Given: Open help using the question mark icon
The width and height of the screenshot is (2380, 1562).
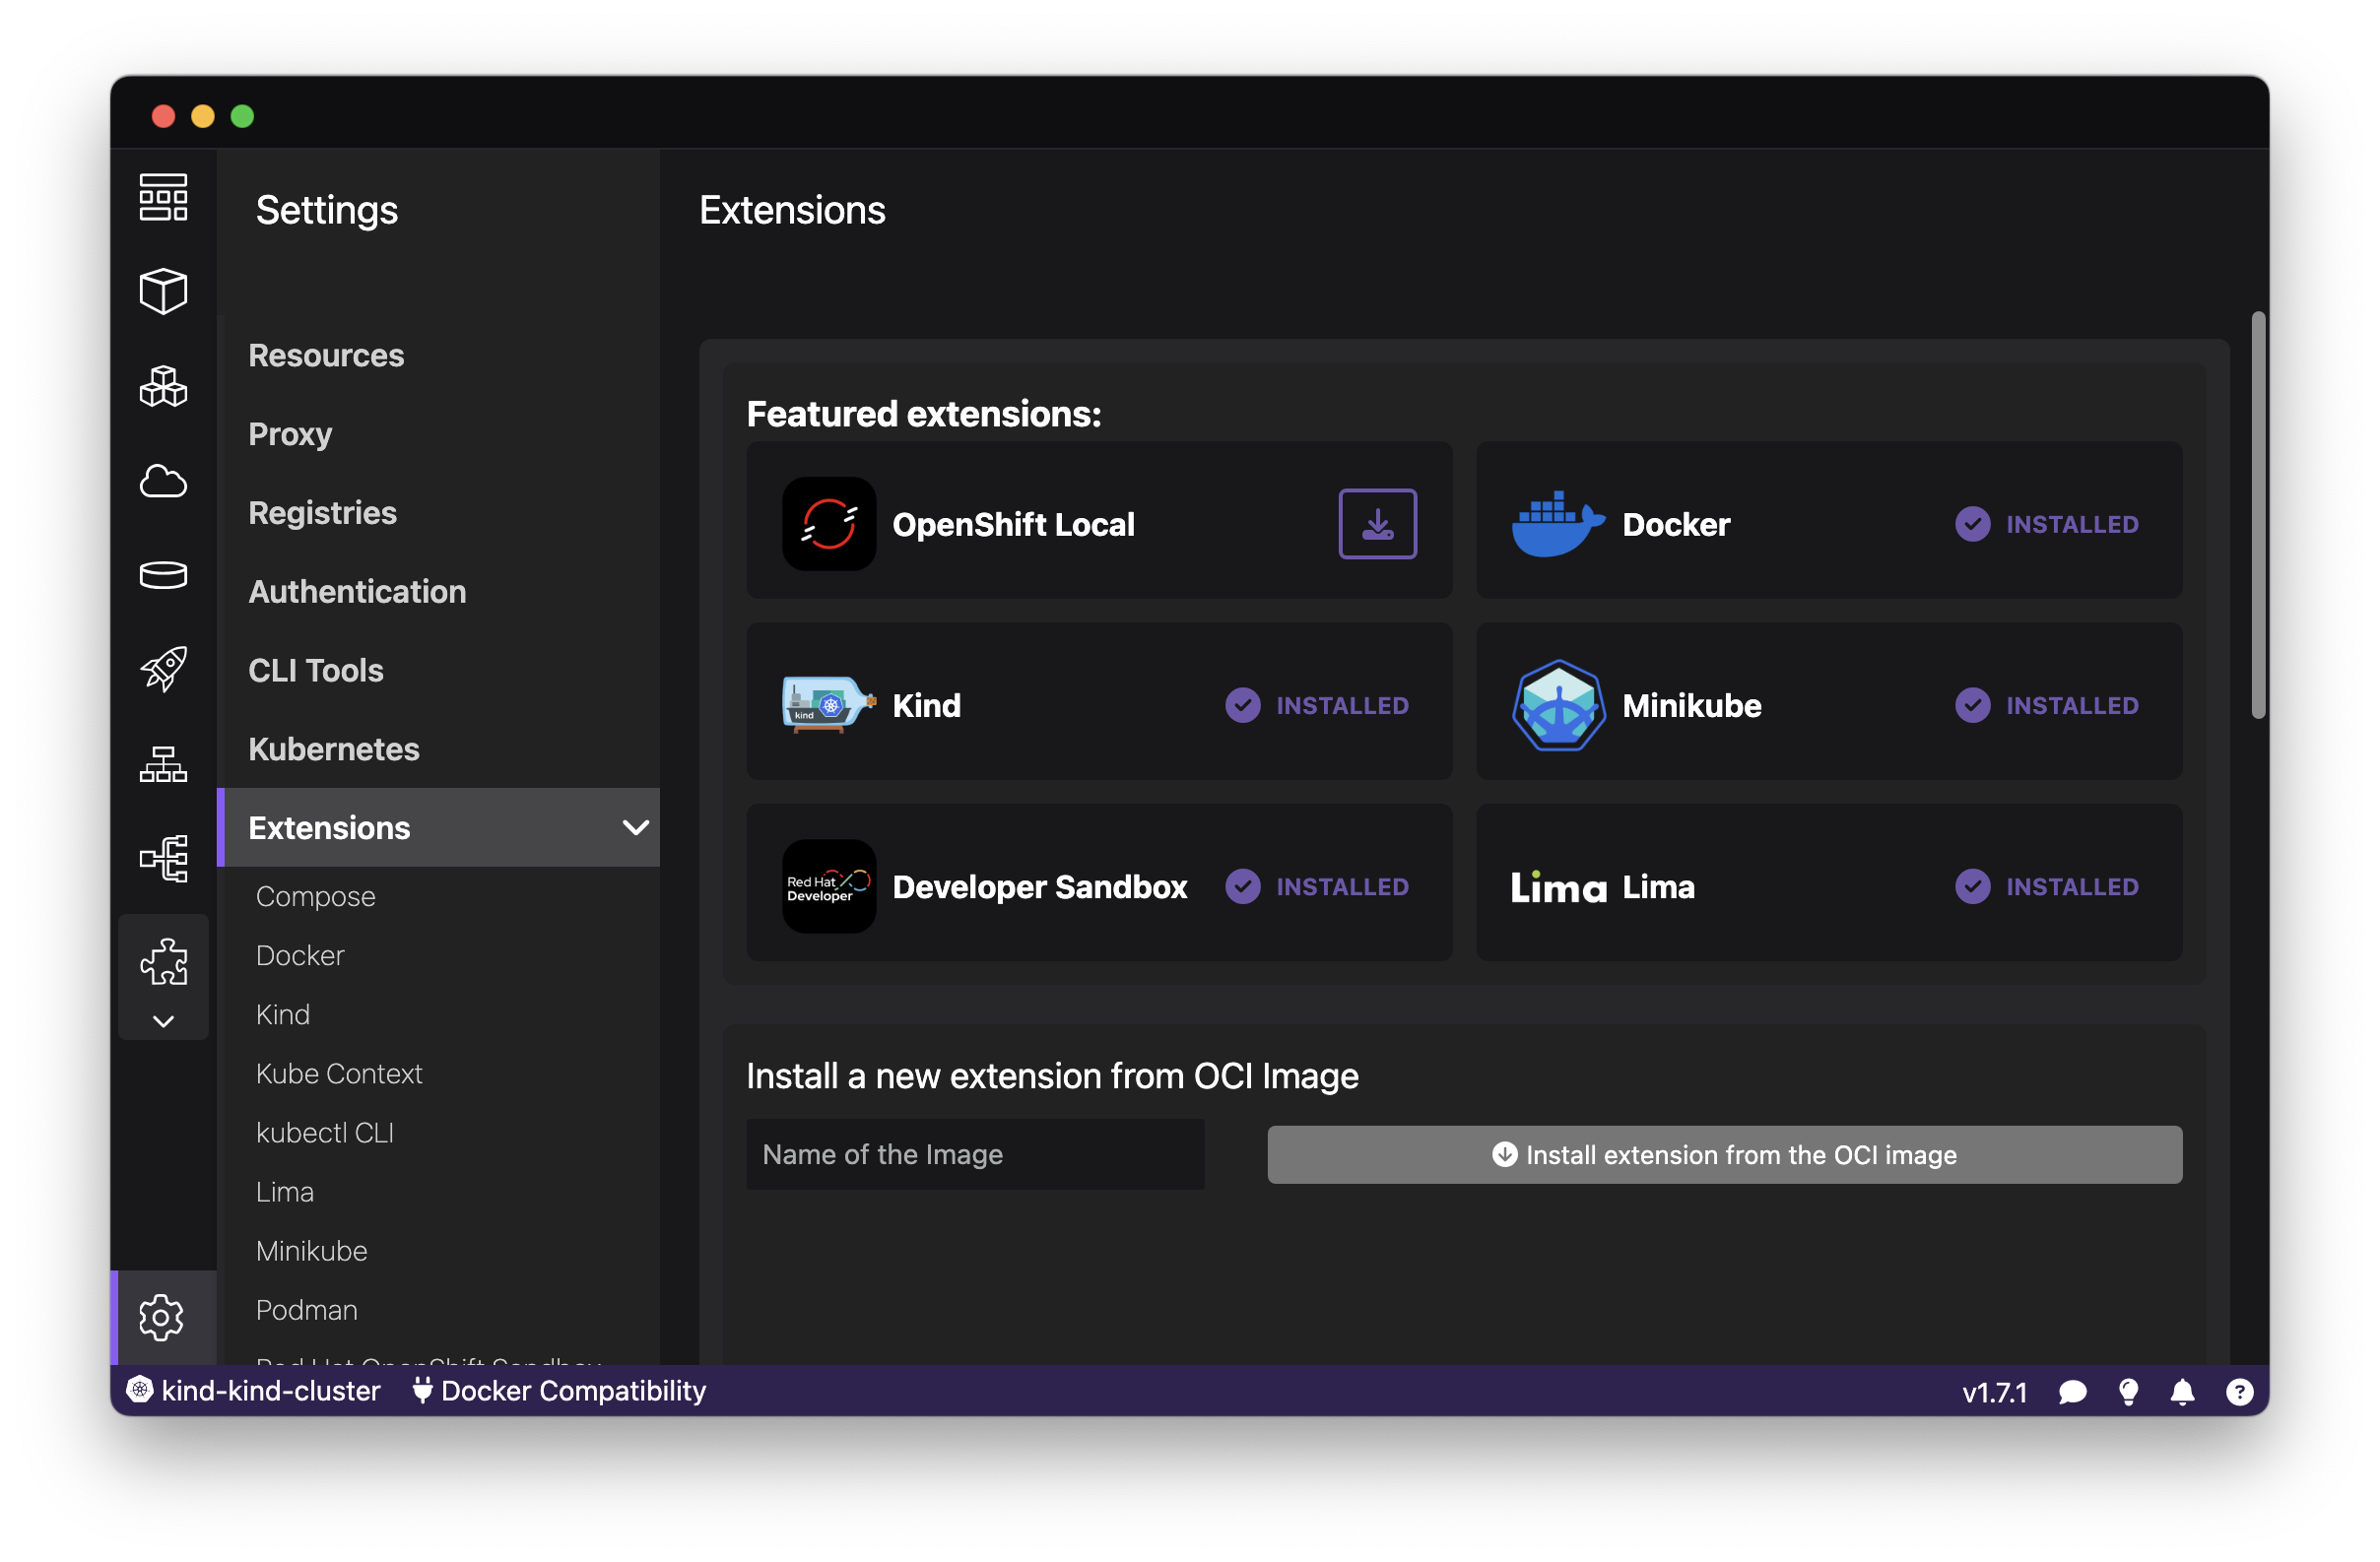Looking at the screenshot, I should tap(2239, 1391).
